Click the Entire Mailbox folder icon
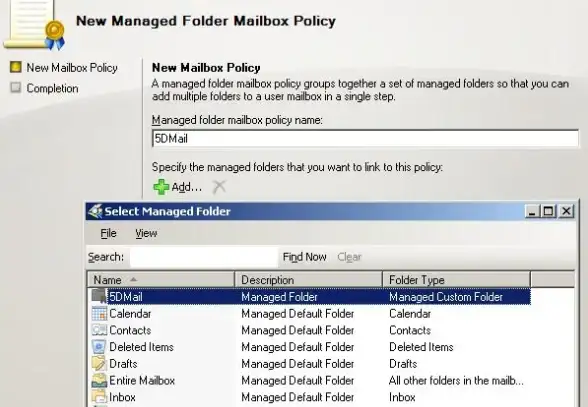Image resolution: width=588 pixels, height=407 pixels. click(99, 380)
